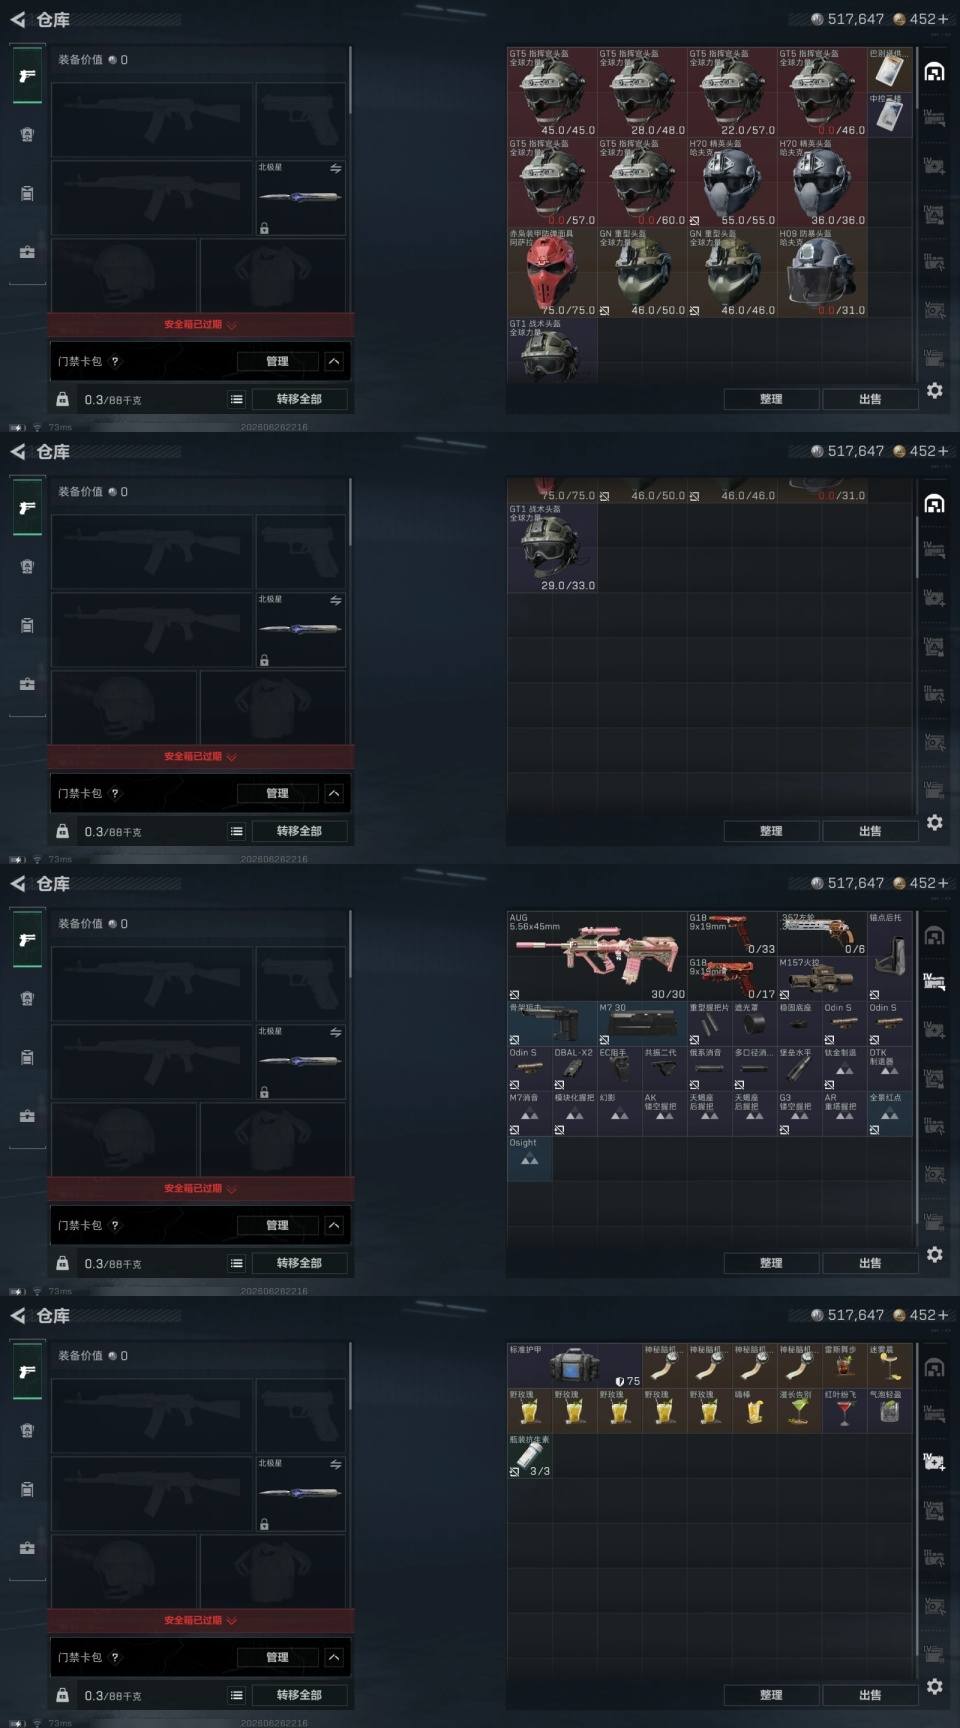Toggle knife lock icon on cocktail inventory screen
Image resolution: width=960 pixels, height=1728 pixels.
click(x=264, y=1524)
